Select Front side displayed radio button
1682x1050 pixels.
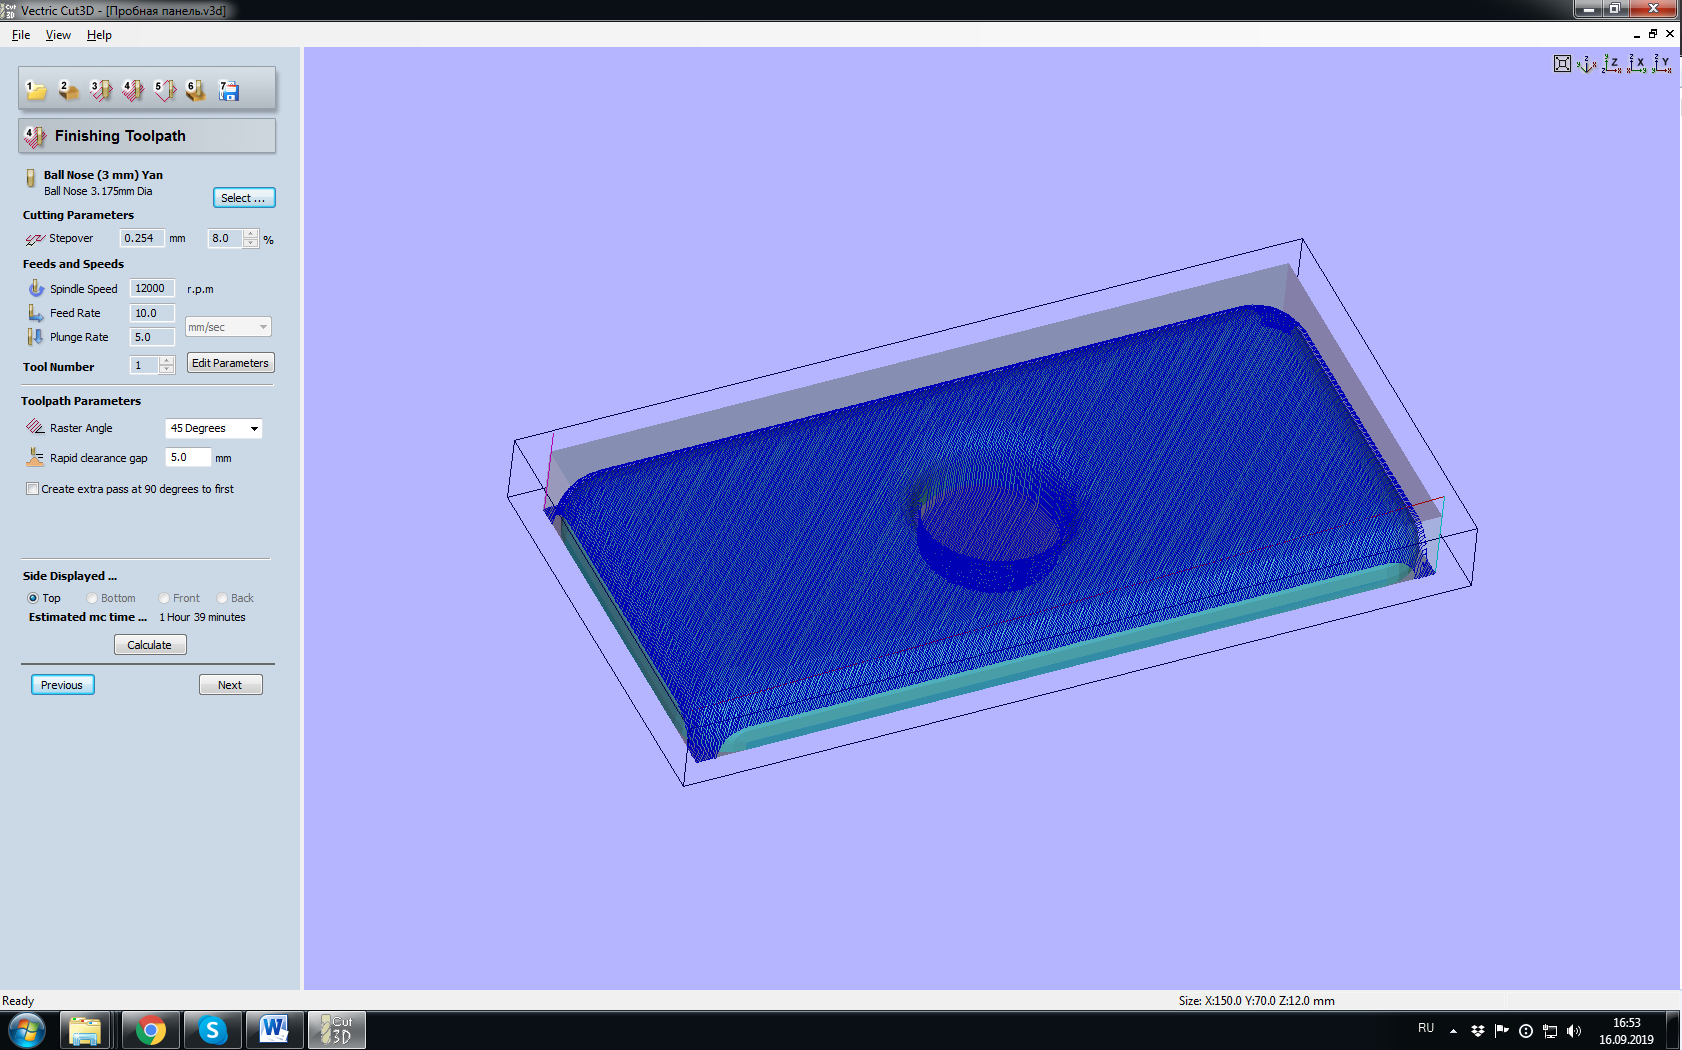pos(164,598)
